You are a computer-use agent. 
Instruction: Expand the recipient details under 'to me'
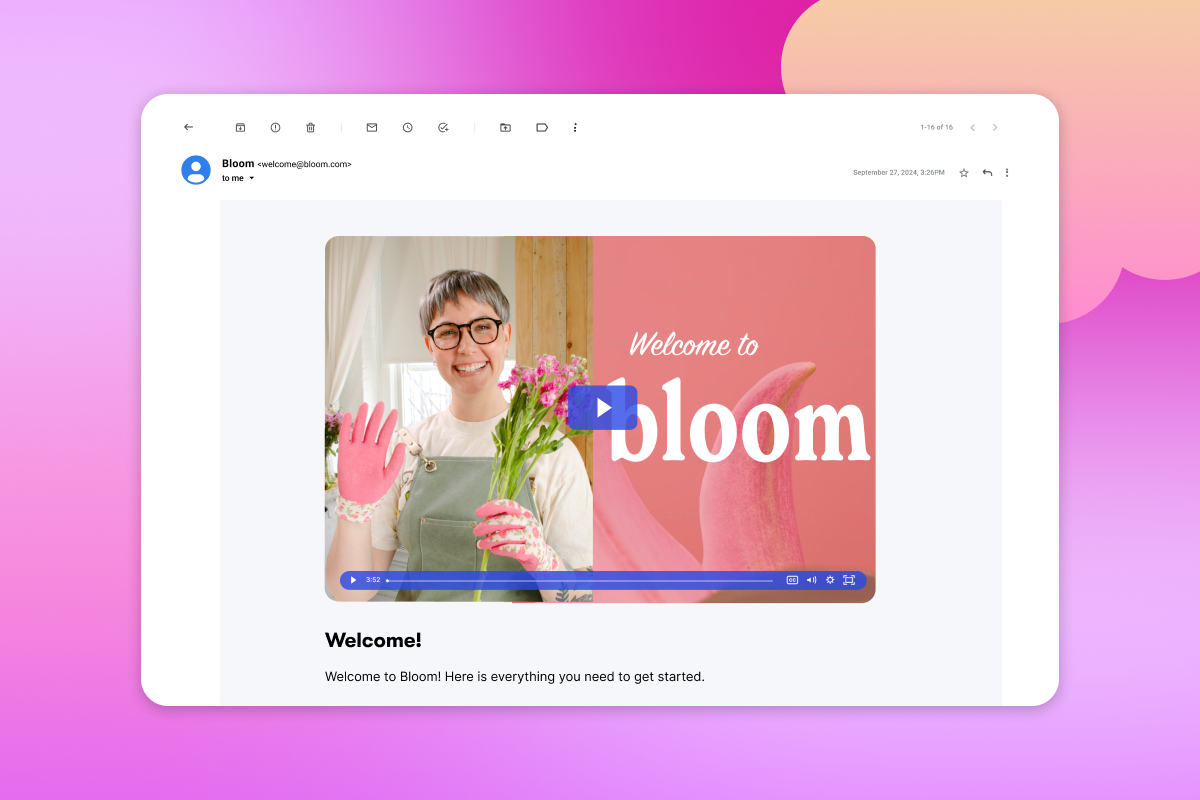(252, 178)
